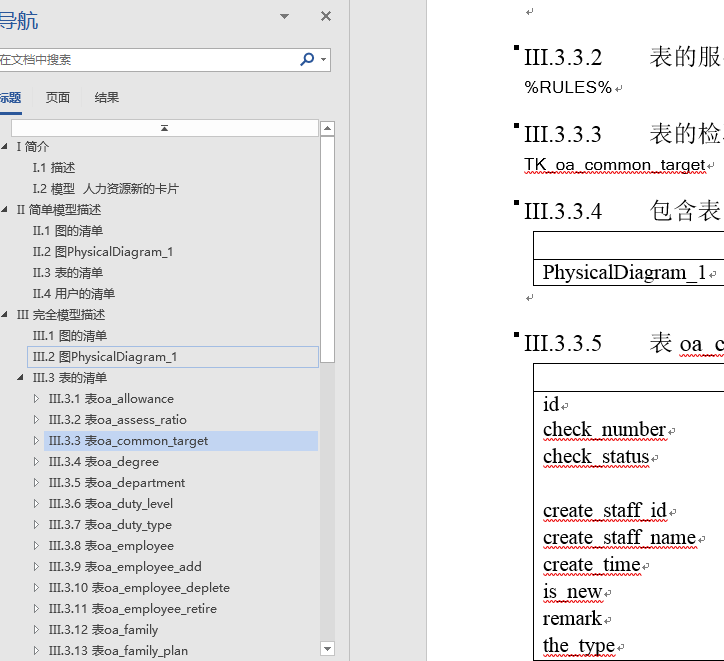Image resolution: width=724 pixels, height=661 pixels.
Task: Click the navigation scrollbar thumb
Action: click(327, 249)
